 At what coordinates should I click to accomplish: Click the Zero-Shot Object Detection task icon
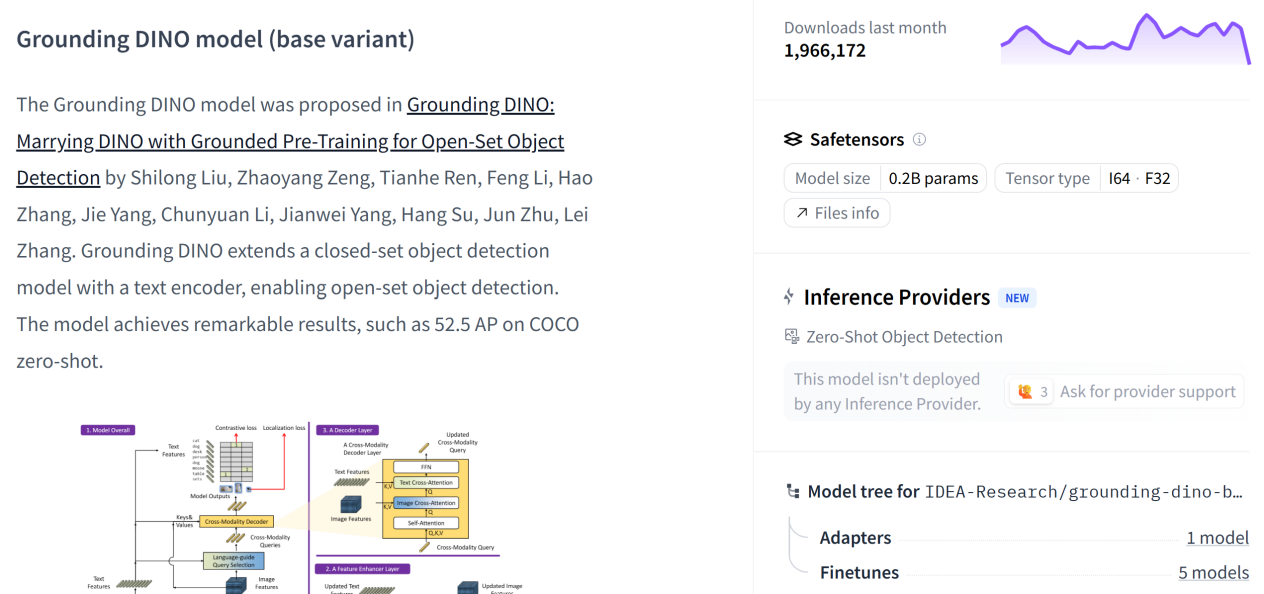coord(792,337)
